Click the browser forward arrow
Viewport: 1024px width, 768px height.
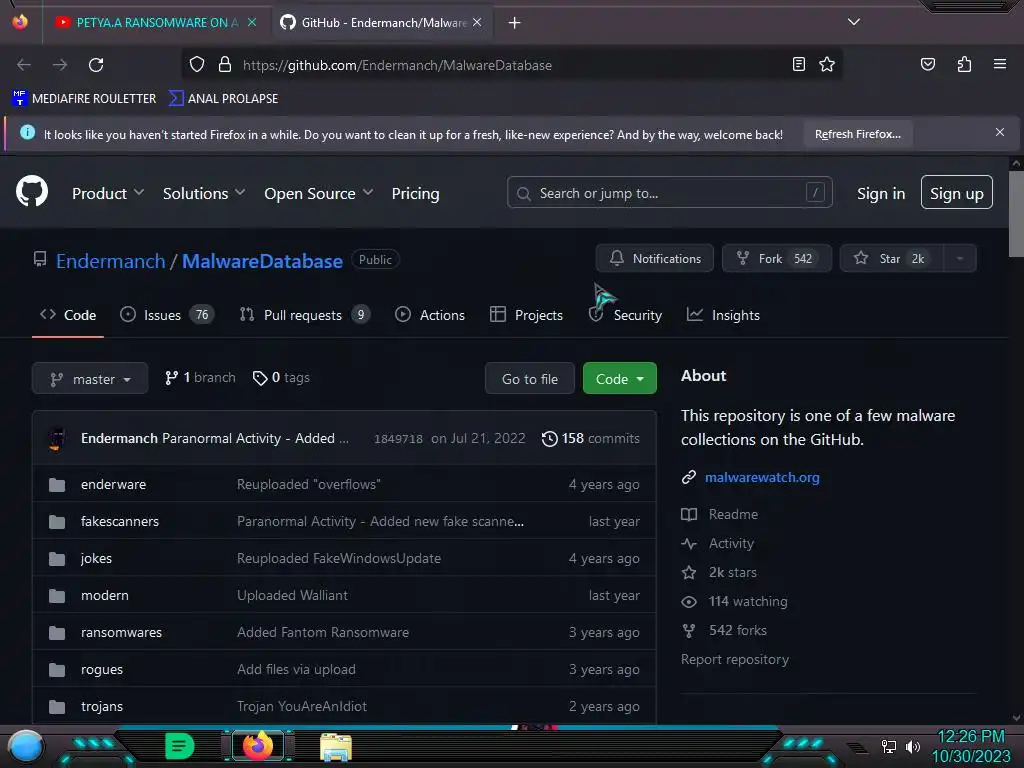(60, 65)
